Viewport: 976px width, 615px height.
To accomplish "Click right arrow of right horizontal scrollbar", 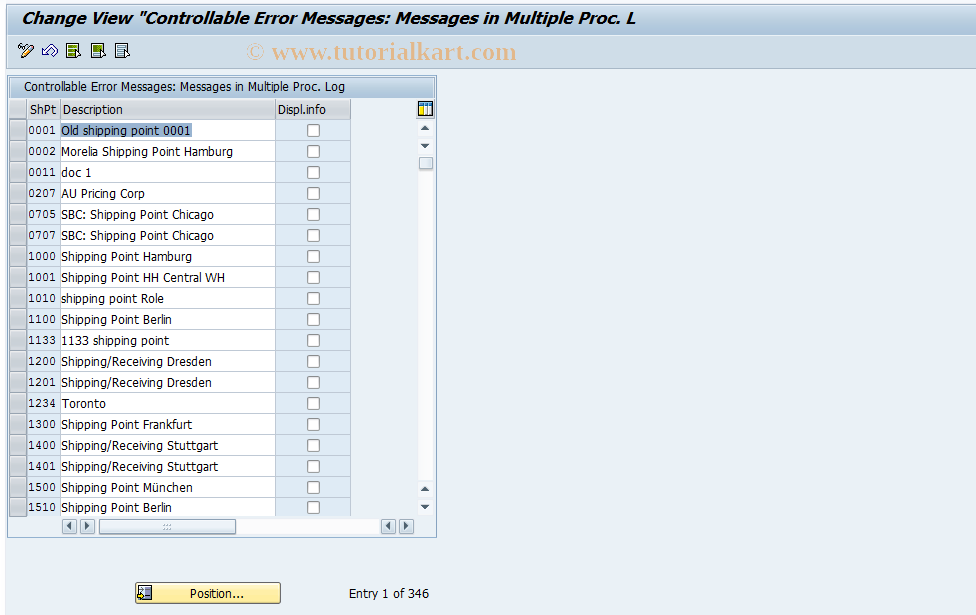I will [406, 526].
